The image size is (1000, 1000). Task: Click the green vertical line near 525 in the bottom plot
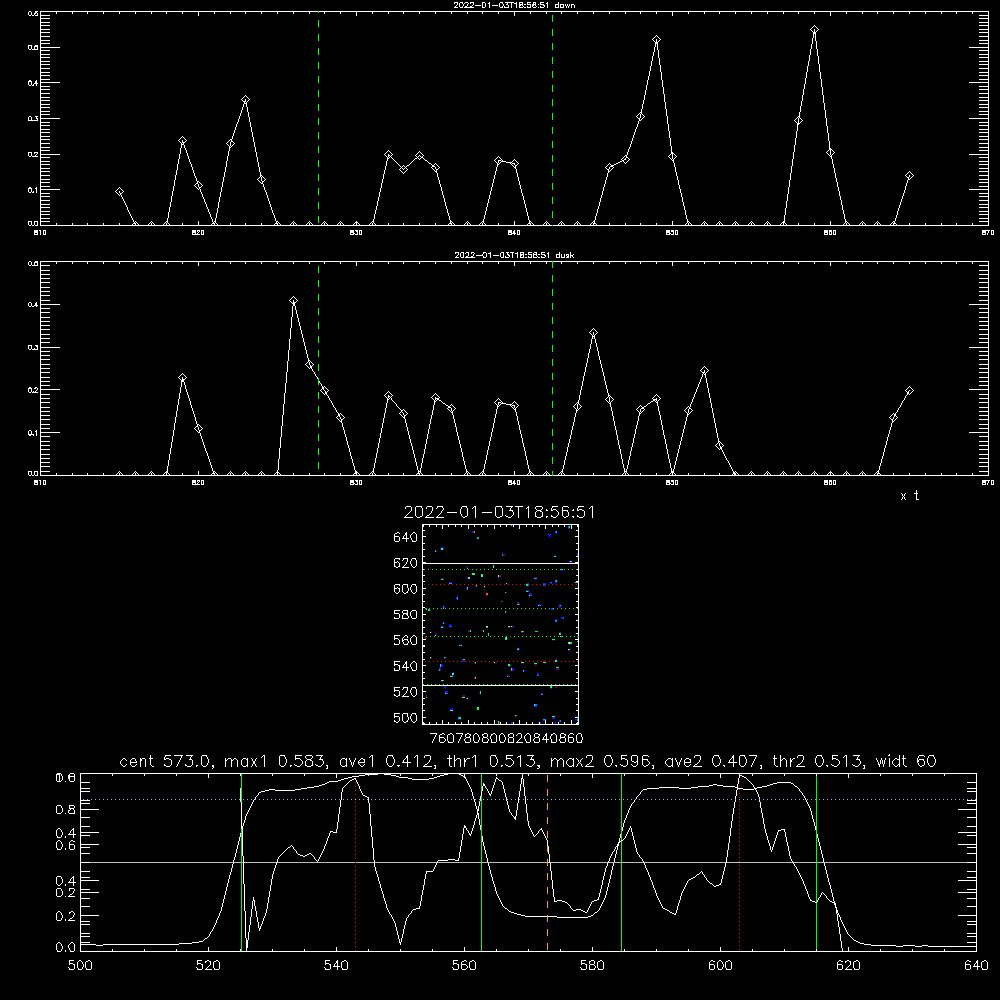click(x=241, y=862)
